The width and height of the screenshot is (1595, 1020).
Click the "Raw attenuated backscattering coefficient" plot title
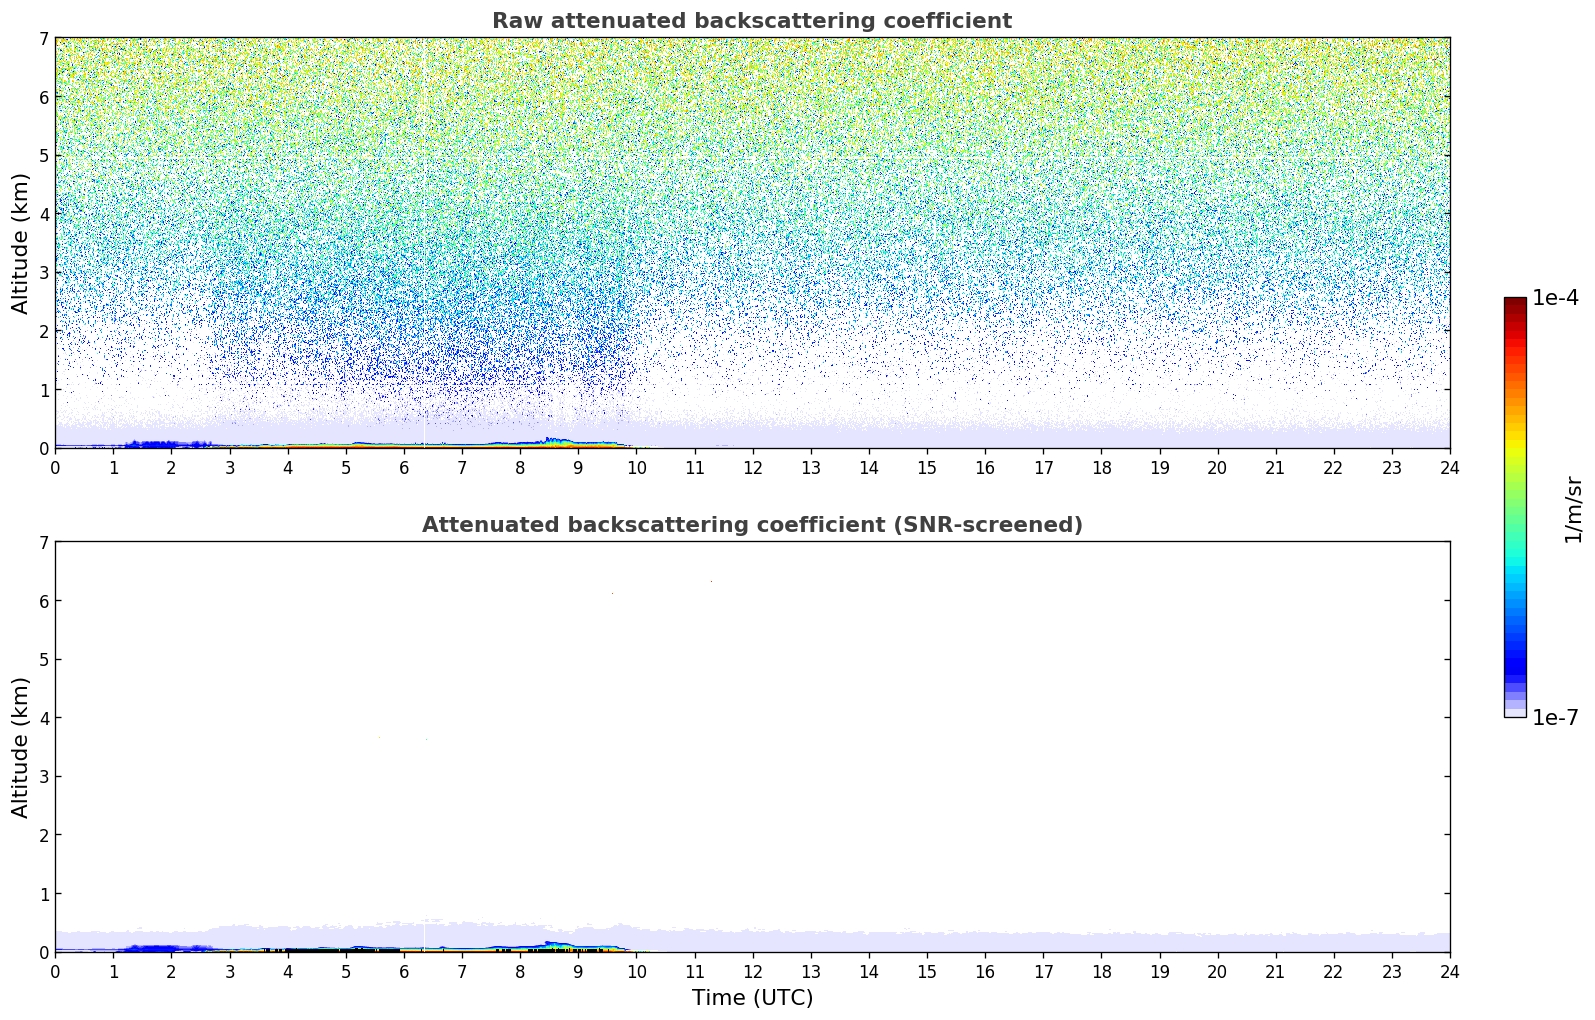751,21
